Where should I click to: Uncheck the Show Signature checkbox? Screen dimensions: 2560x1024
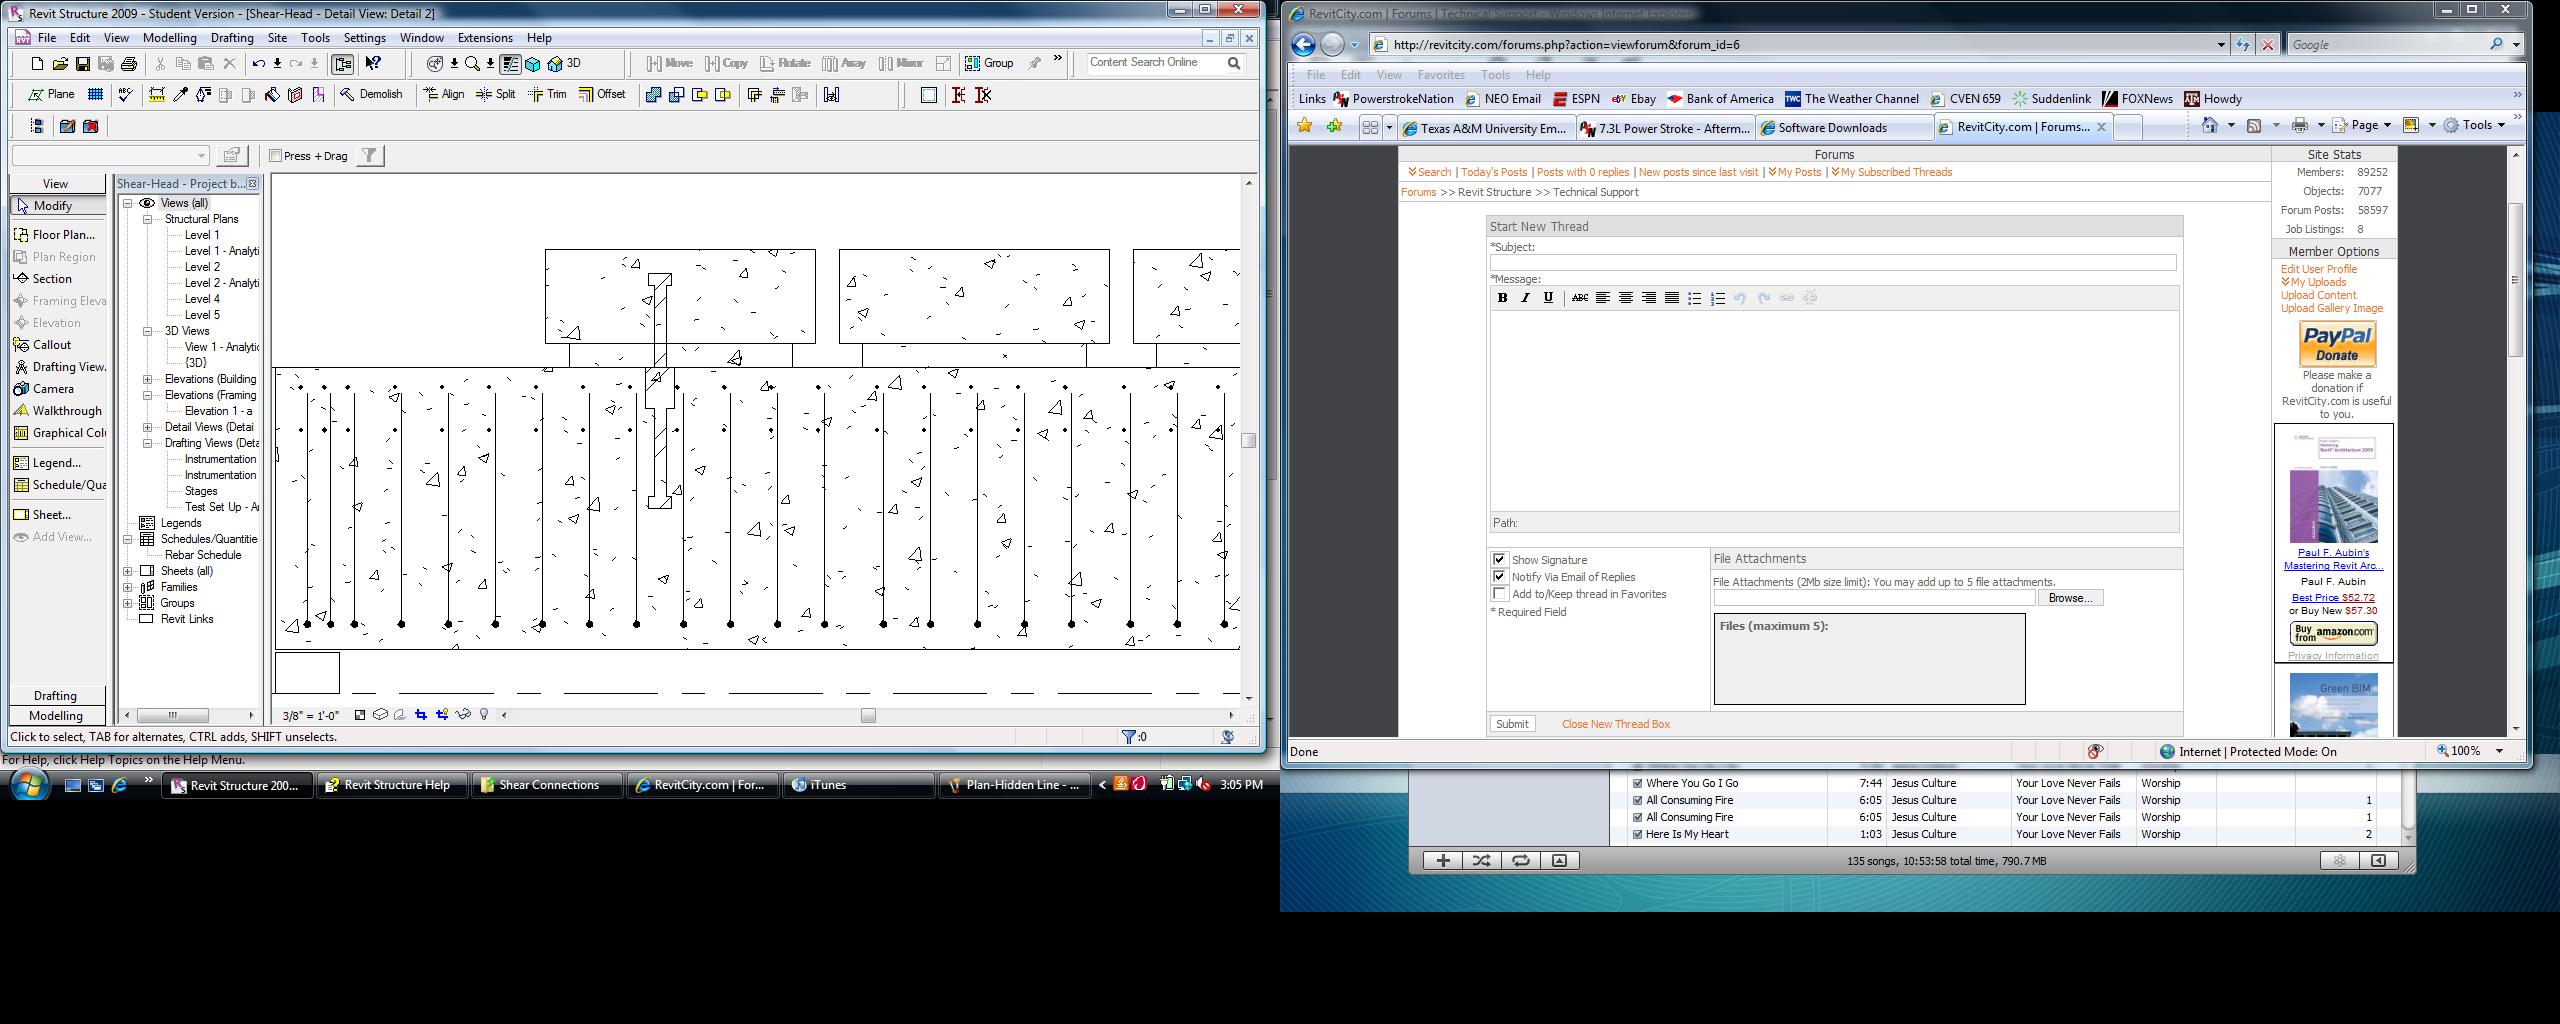[x=1499, y=560]
